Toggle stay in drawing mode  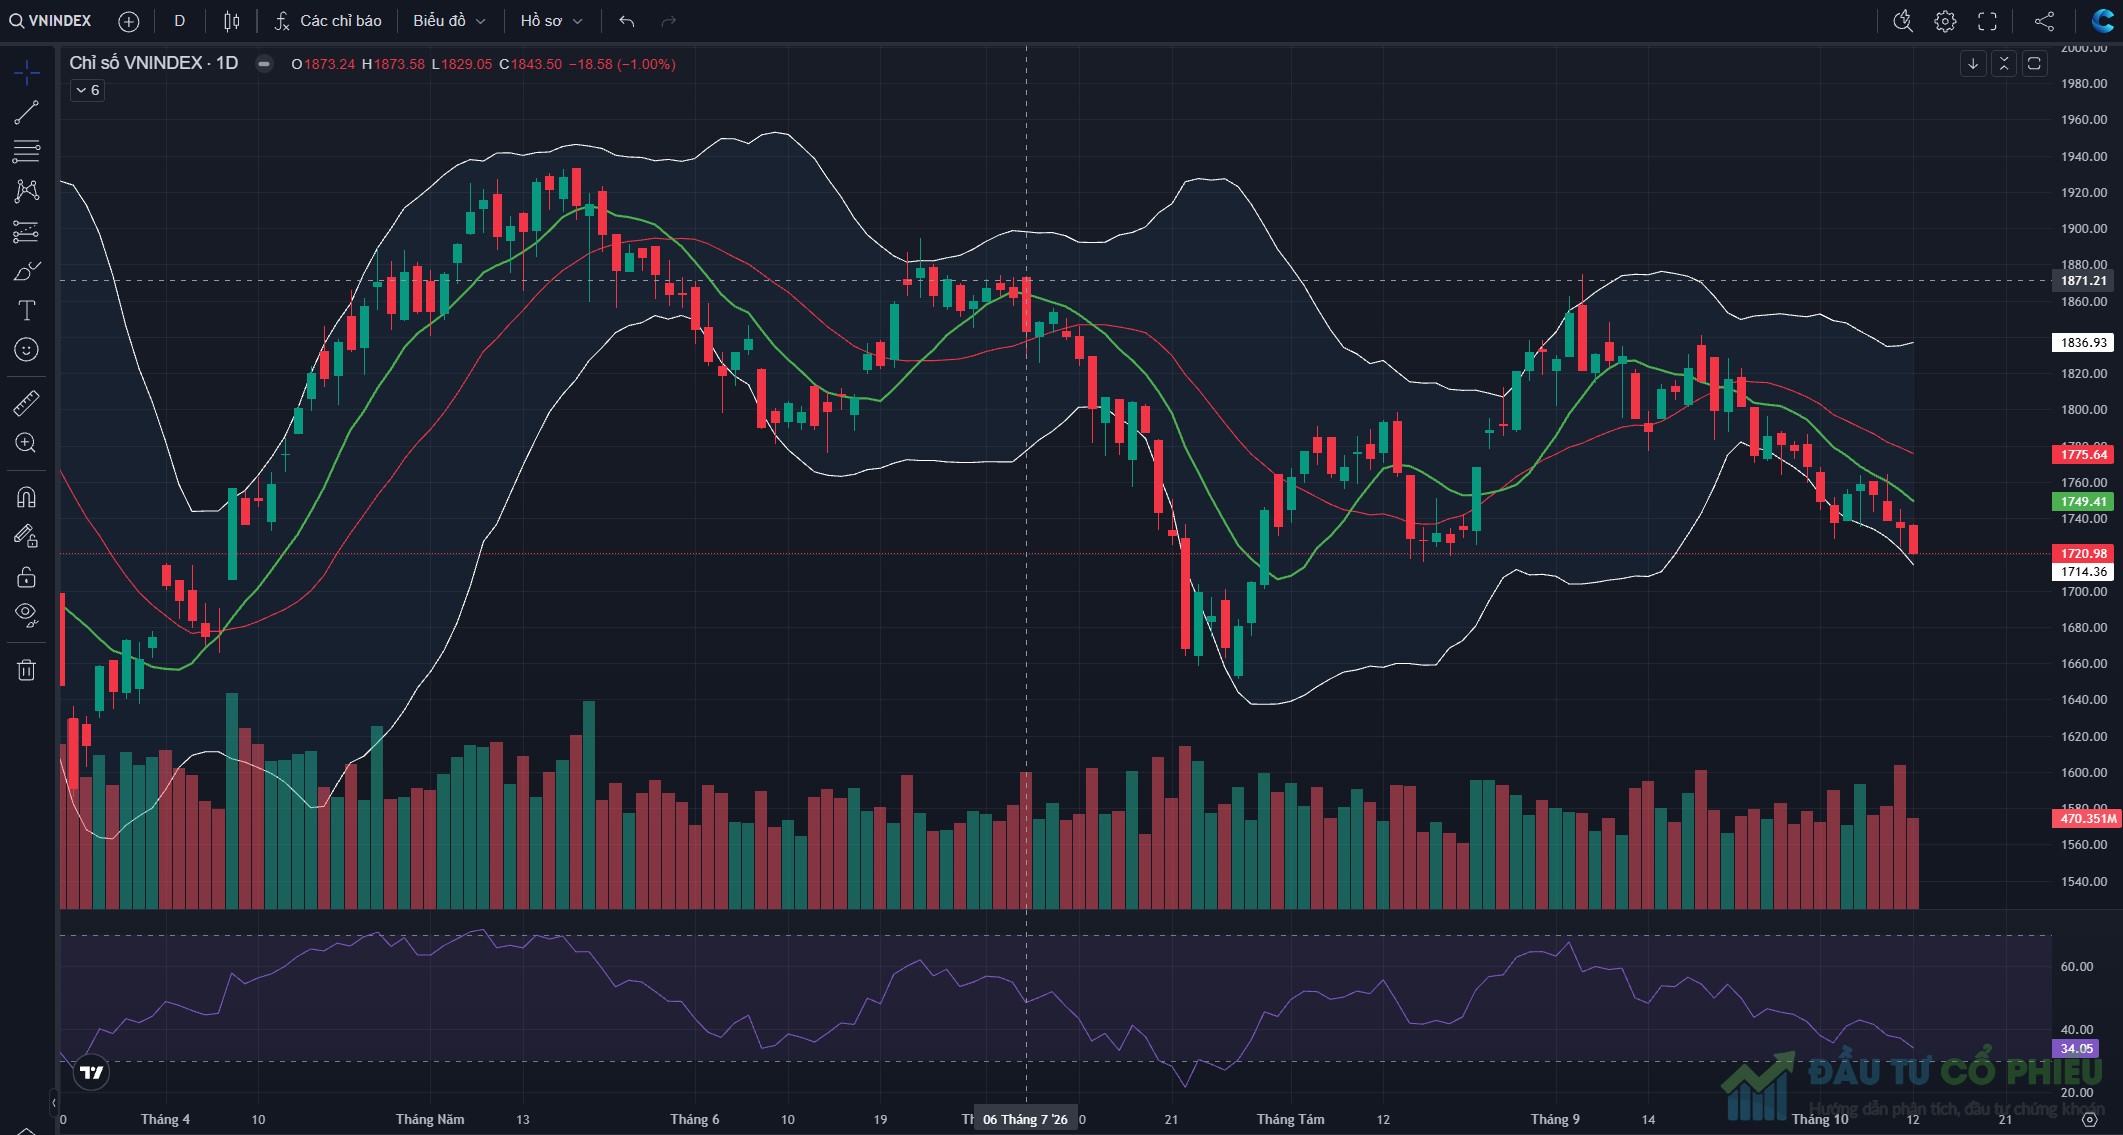pos(27,537)
